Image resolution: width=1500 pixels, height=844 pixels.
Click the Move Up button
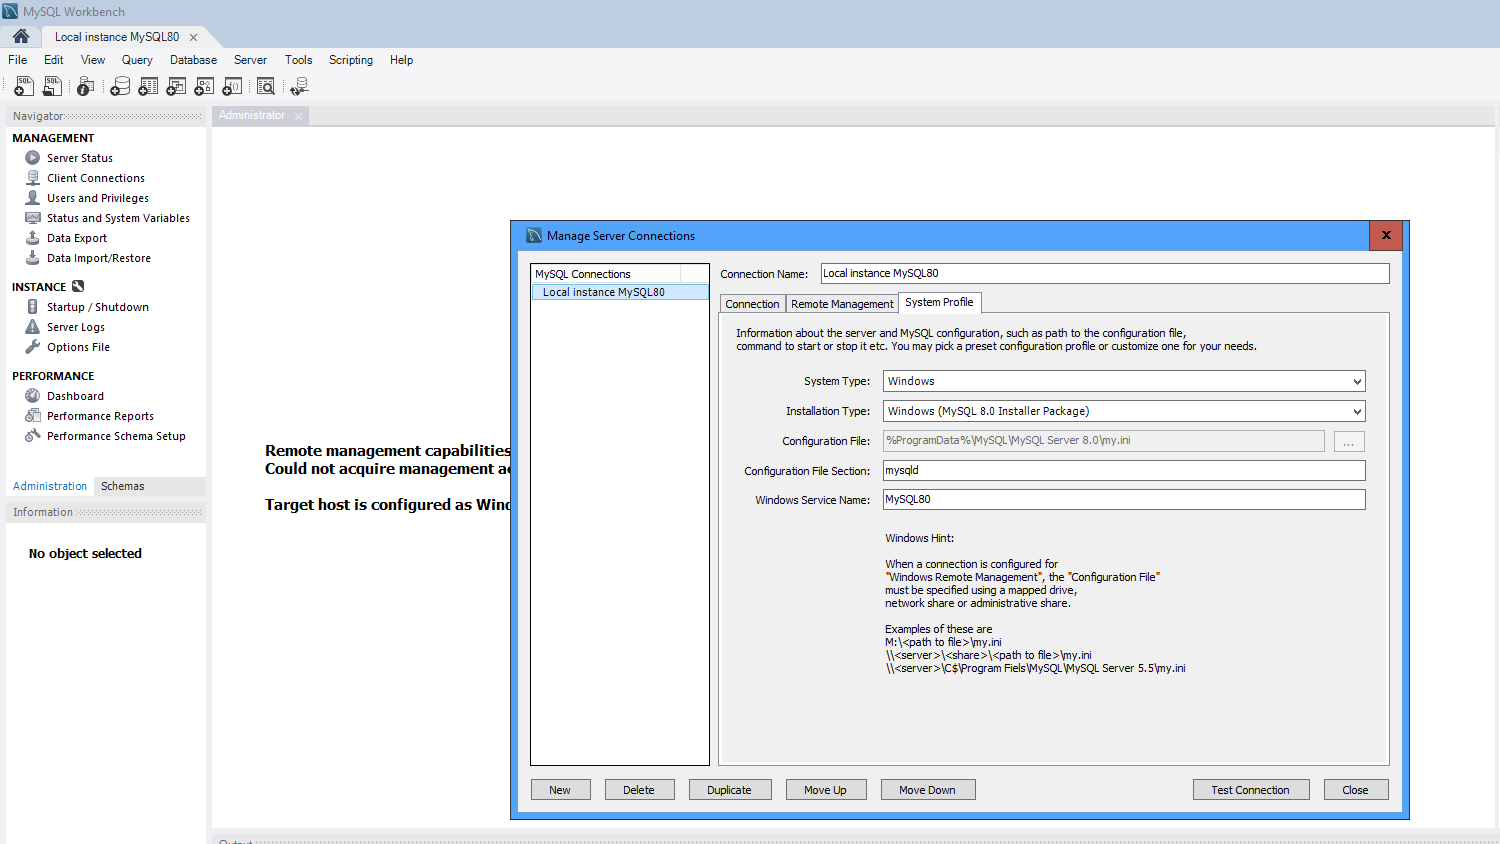(826, 790)
